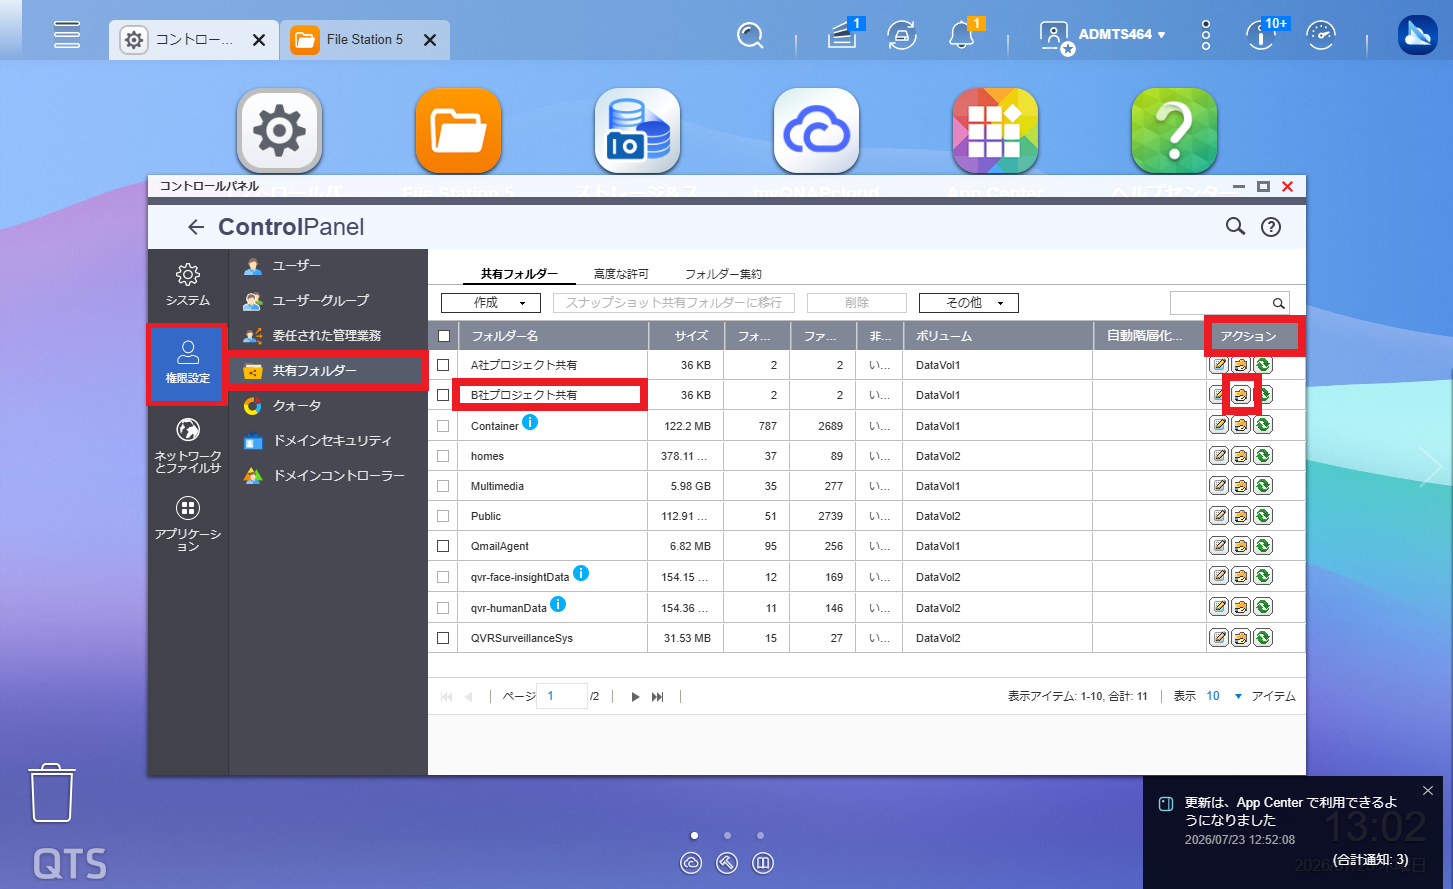
Task: Launch myQNAPcloud from the desktop
Action: (816, 131)
